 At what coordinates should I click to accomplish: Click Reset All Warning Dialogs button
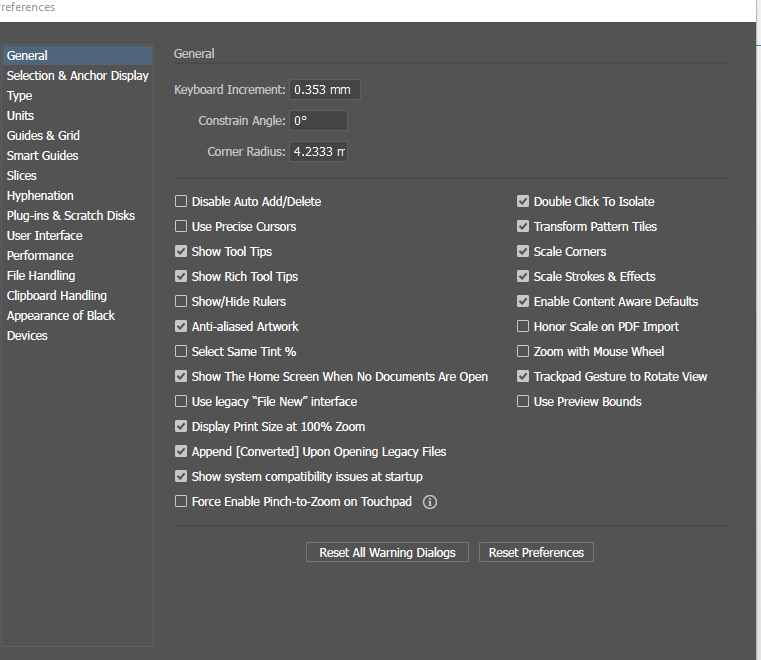coord(387,552)
